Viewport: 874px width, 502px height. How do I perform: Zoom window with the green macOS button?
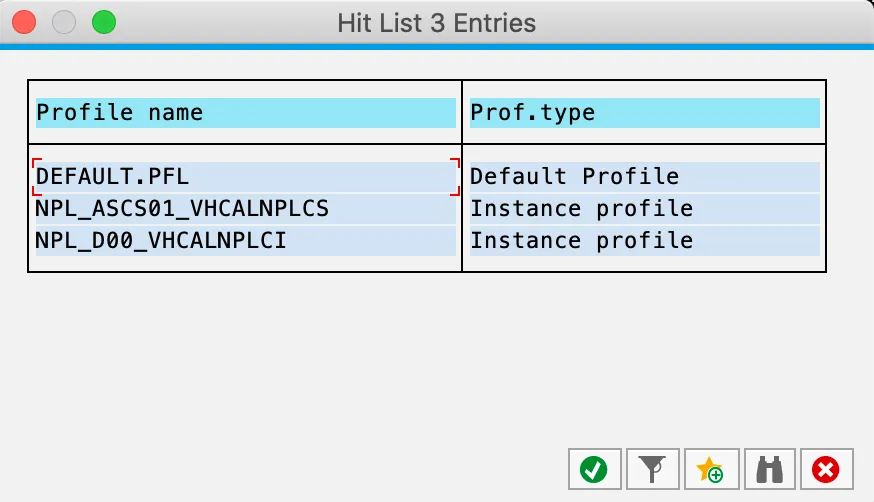point(104,22)
